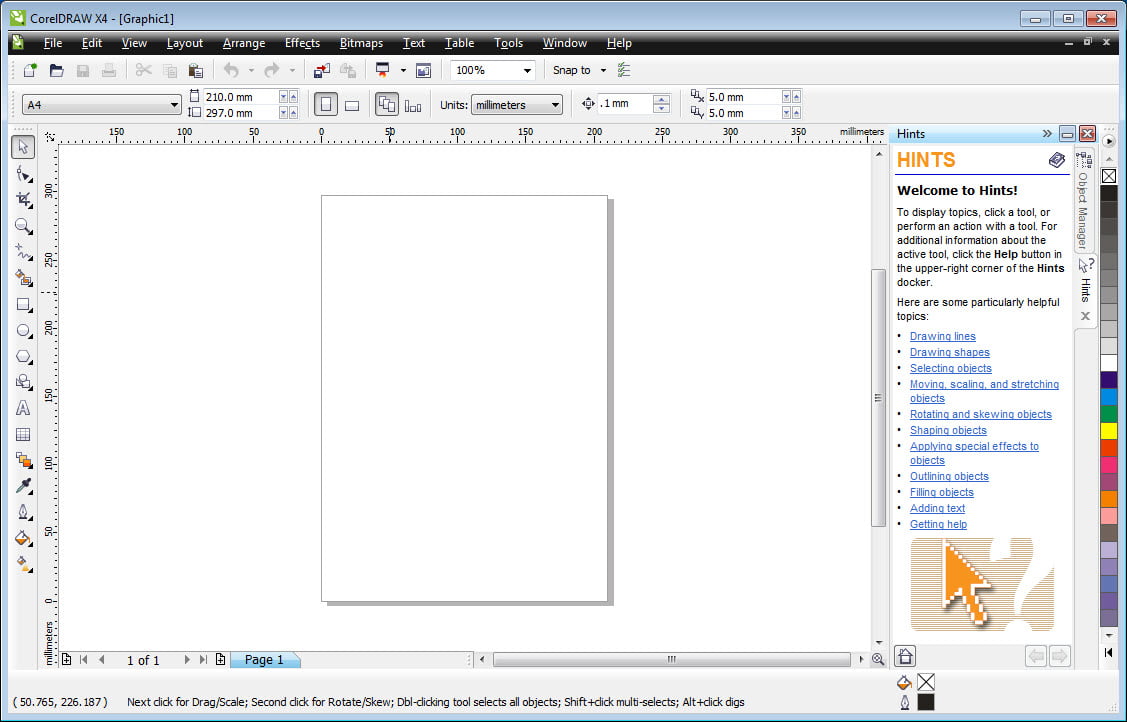This screenshot has height=722, width=1127.
Task: Open the Bitmaps menu
Action: (361, 43)
